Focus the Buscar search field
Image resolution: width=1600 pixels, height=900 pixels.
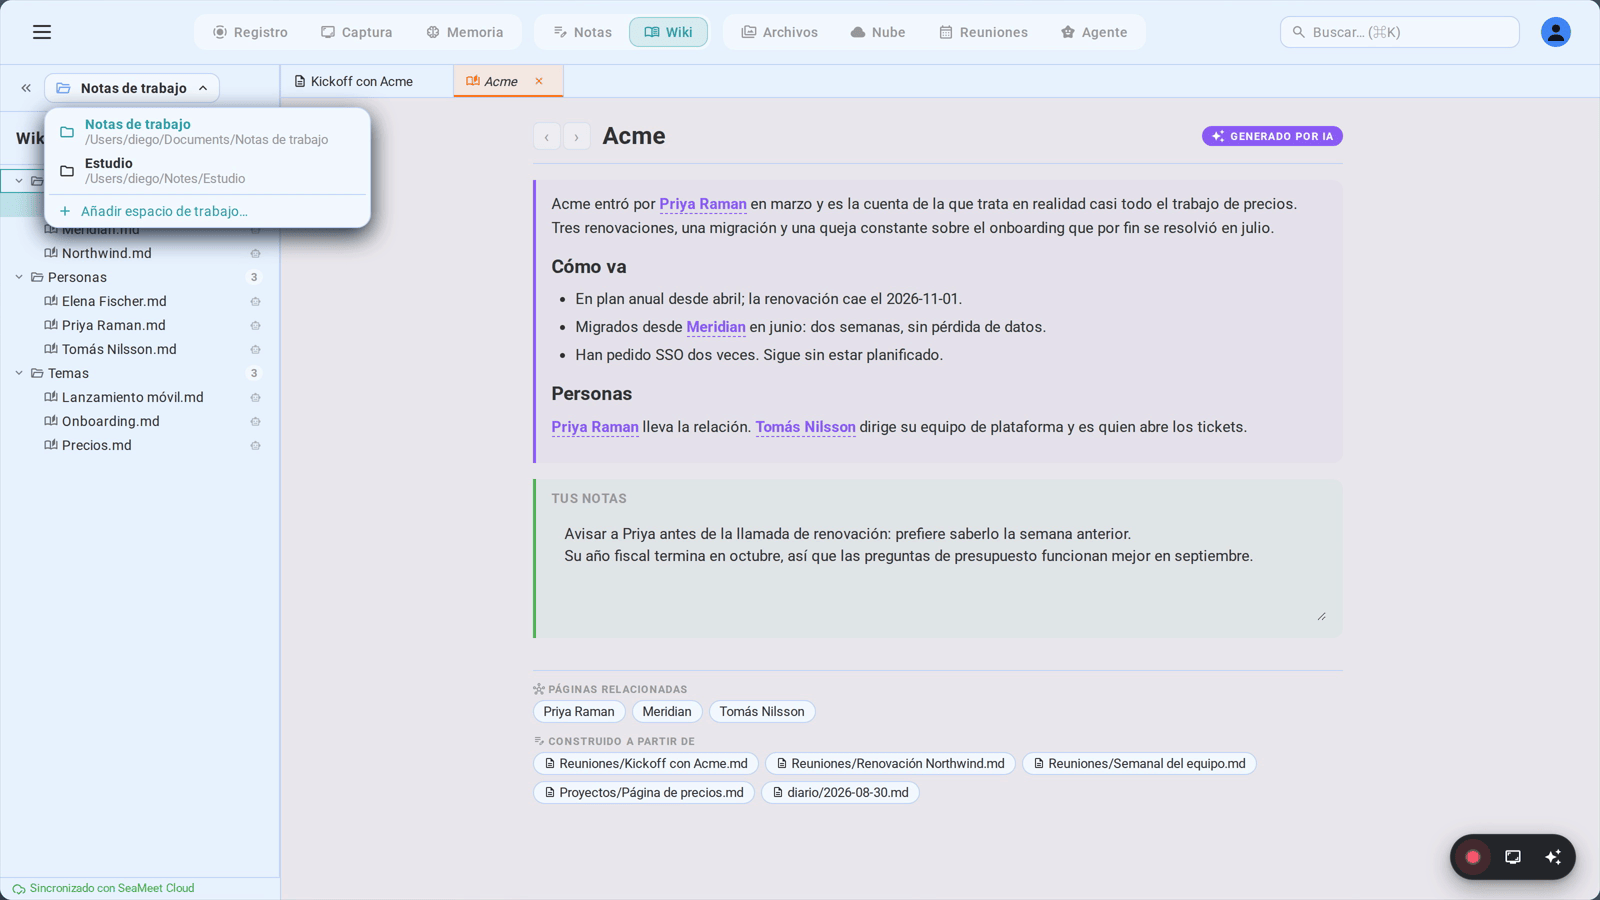1399,32
